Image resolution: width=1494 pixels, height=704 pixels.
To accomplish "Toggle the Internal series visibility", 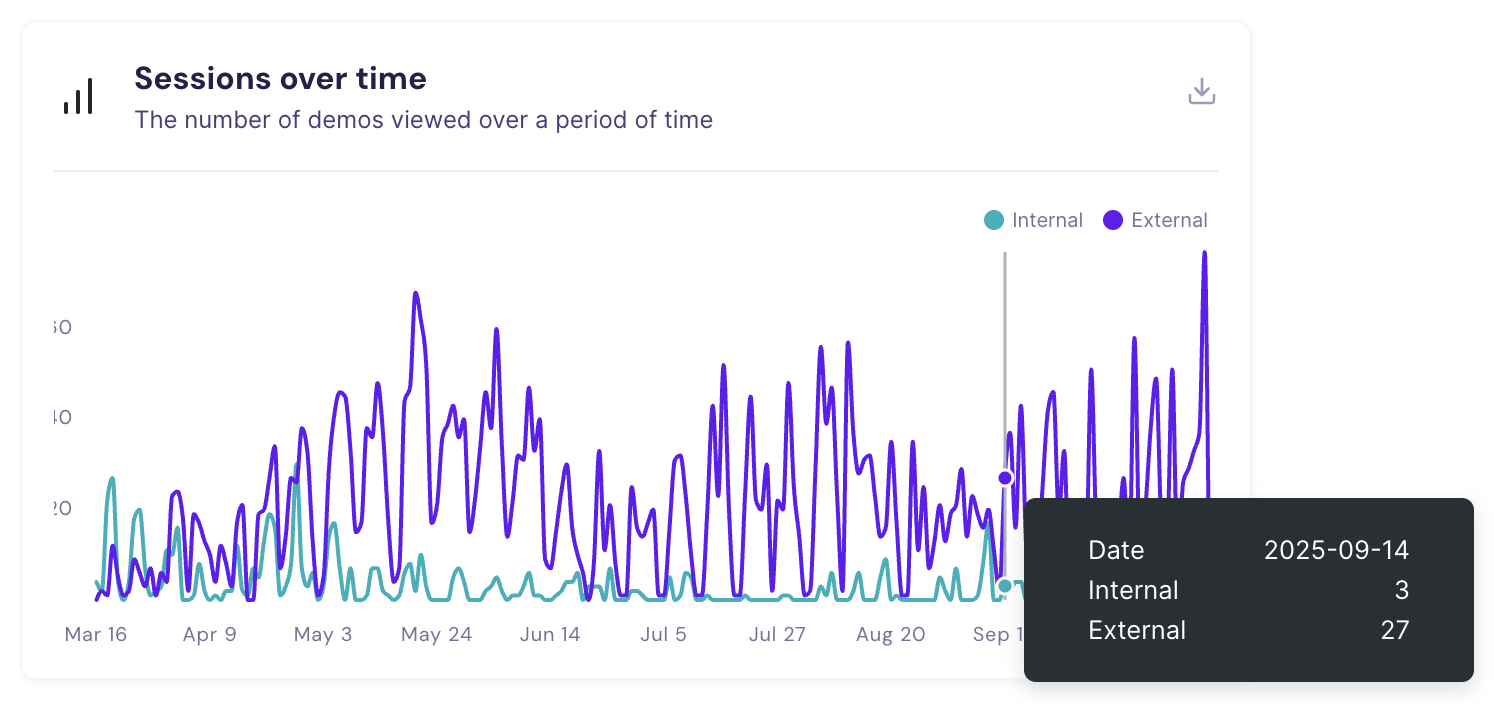I will click(1034, 220).
